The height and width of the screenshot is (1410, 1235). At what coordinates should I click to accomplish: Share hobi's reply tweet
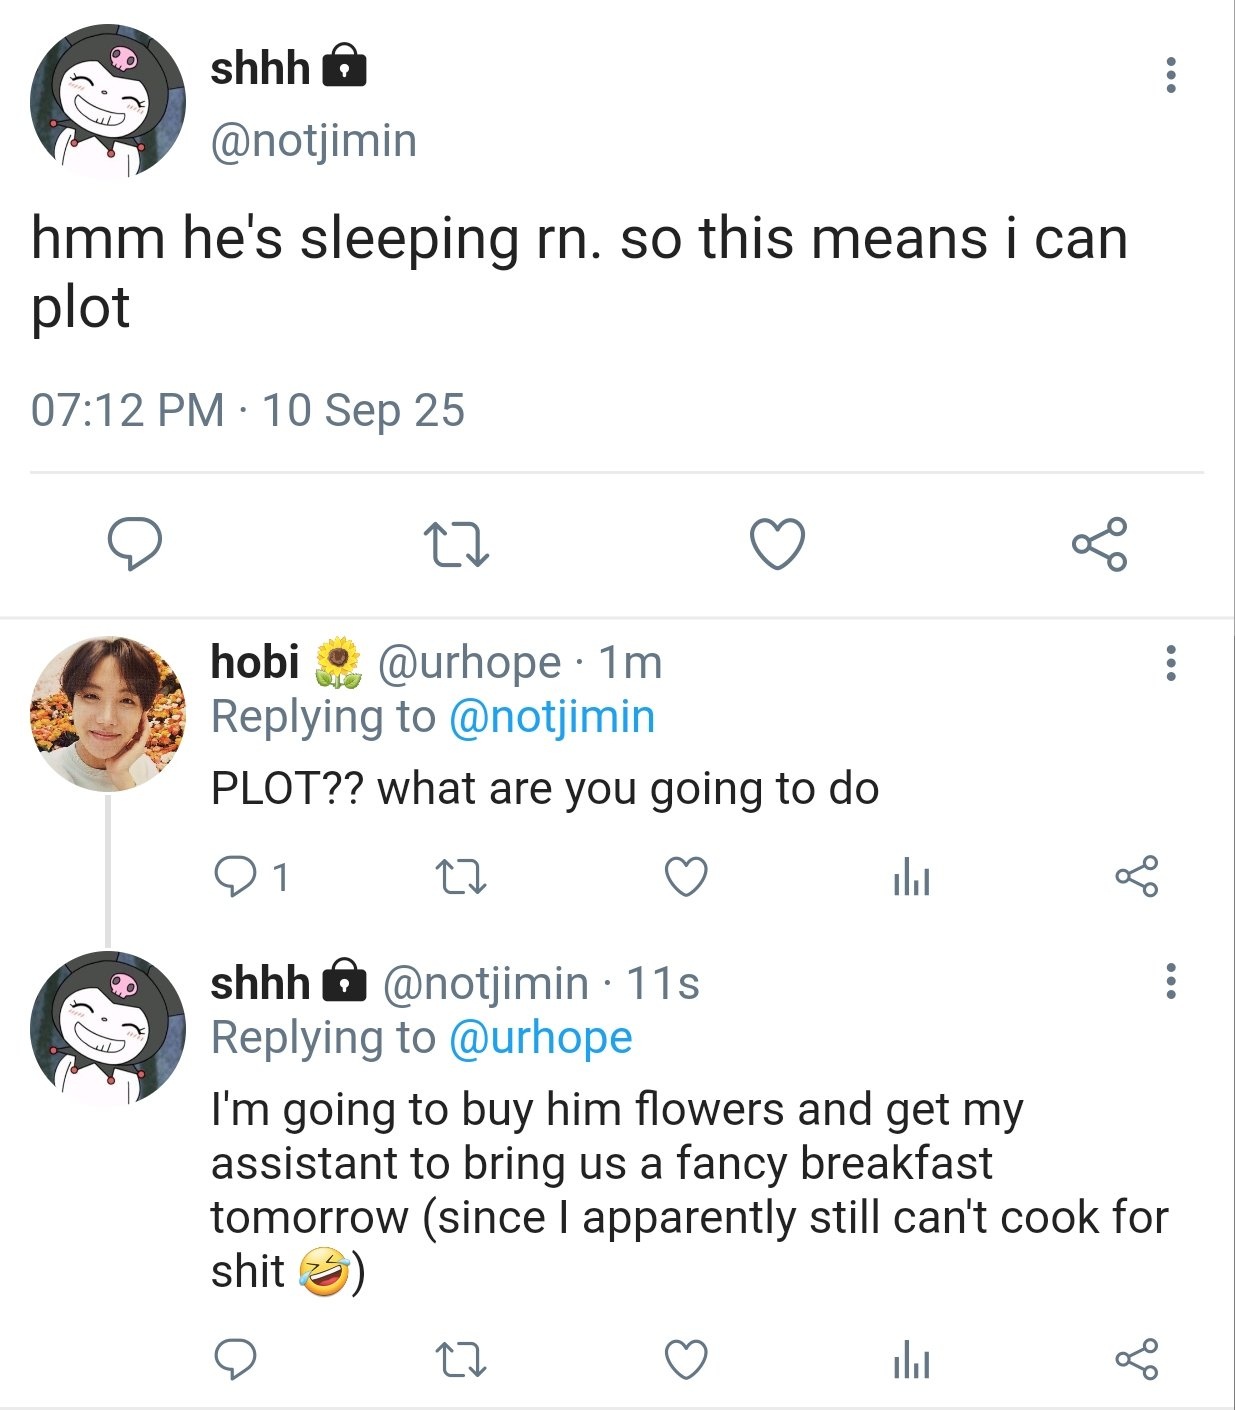tap(1136, 877)
